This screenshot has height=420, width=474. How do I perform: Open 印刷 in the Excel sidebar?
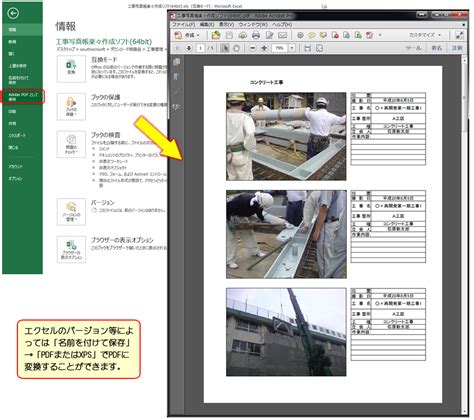point(22,111)
